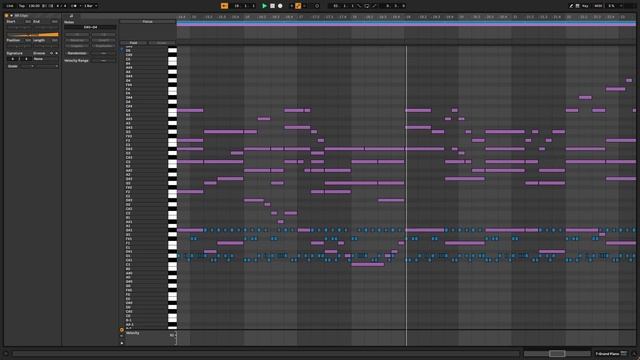Open the Notes tab icon in clip view
The height and width of the screenshot is (360, 640).
point(71,16)
